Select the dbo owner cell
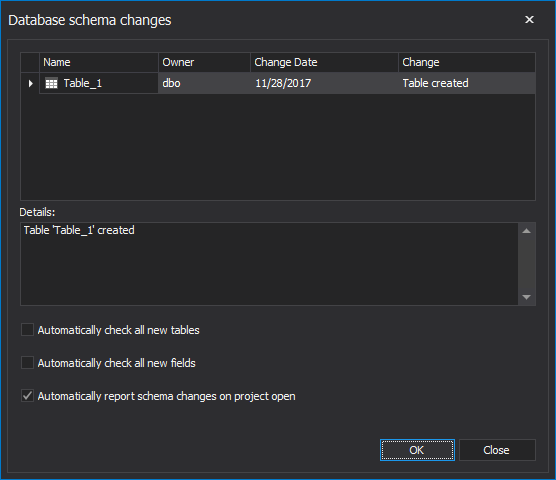 click(204, 83)
